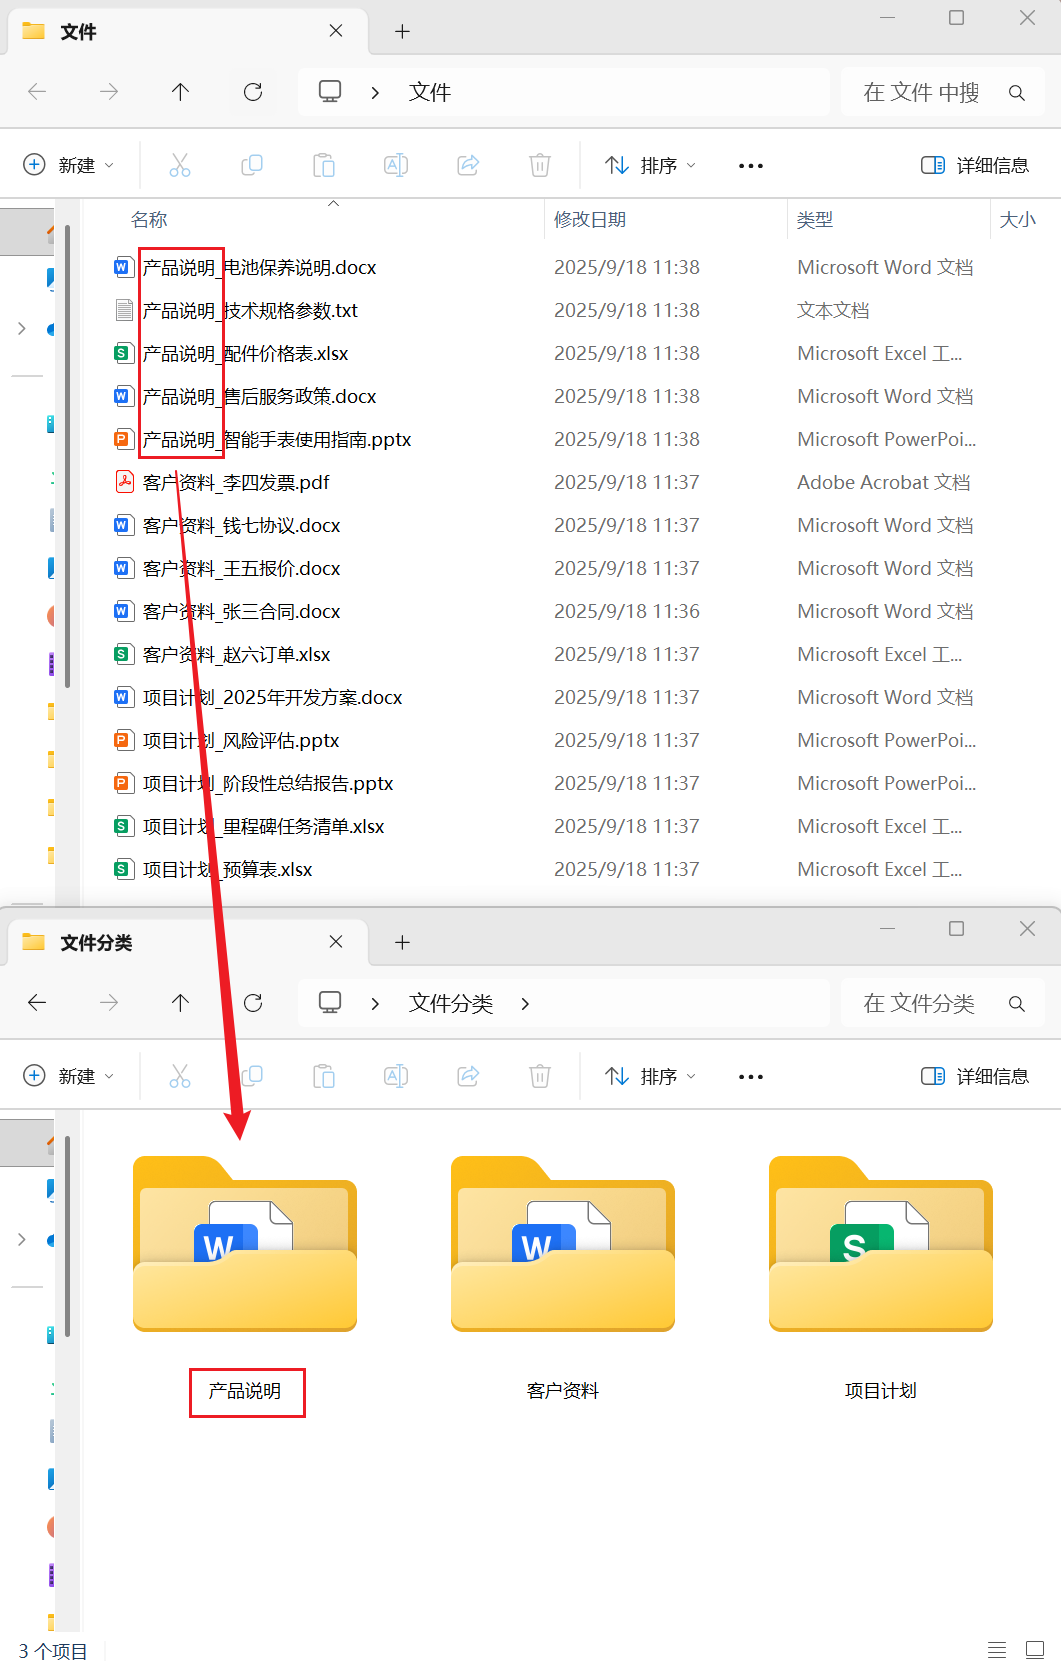Image resolution: width=1061 pixels, height=1663 pixels.
Task: Click Delete trash icon in 文件 window
Action: click(540, 165)
